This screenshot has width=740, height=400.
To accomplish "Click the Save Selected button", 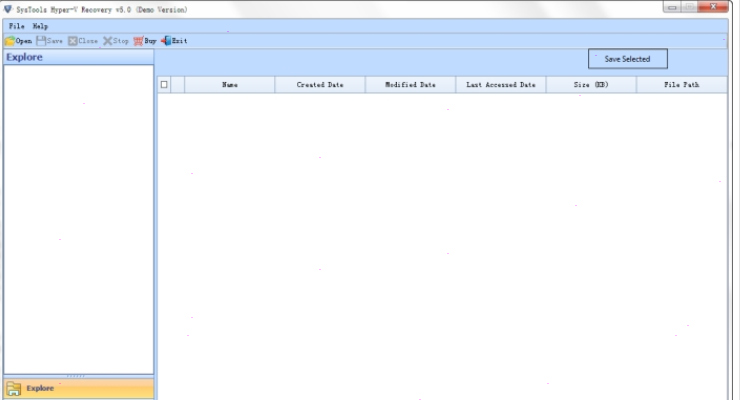I will (x=628, y=59).
